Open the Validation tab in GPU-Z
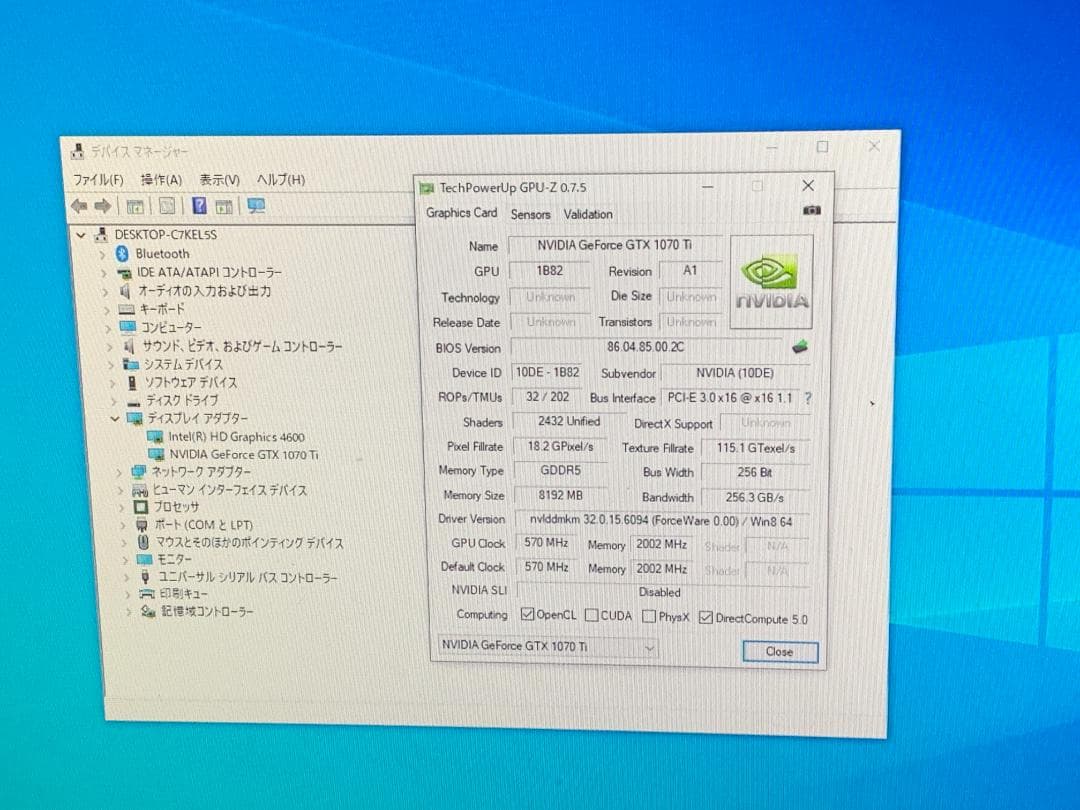 pos(588,214)
